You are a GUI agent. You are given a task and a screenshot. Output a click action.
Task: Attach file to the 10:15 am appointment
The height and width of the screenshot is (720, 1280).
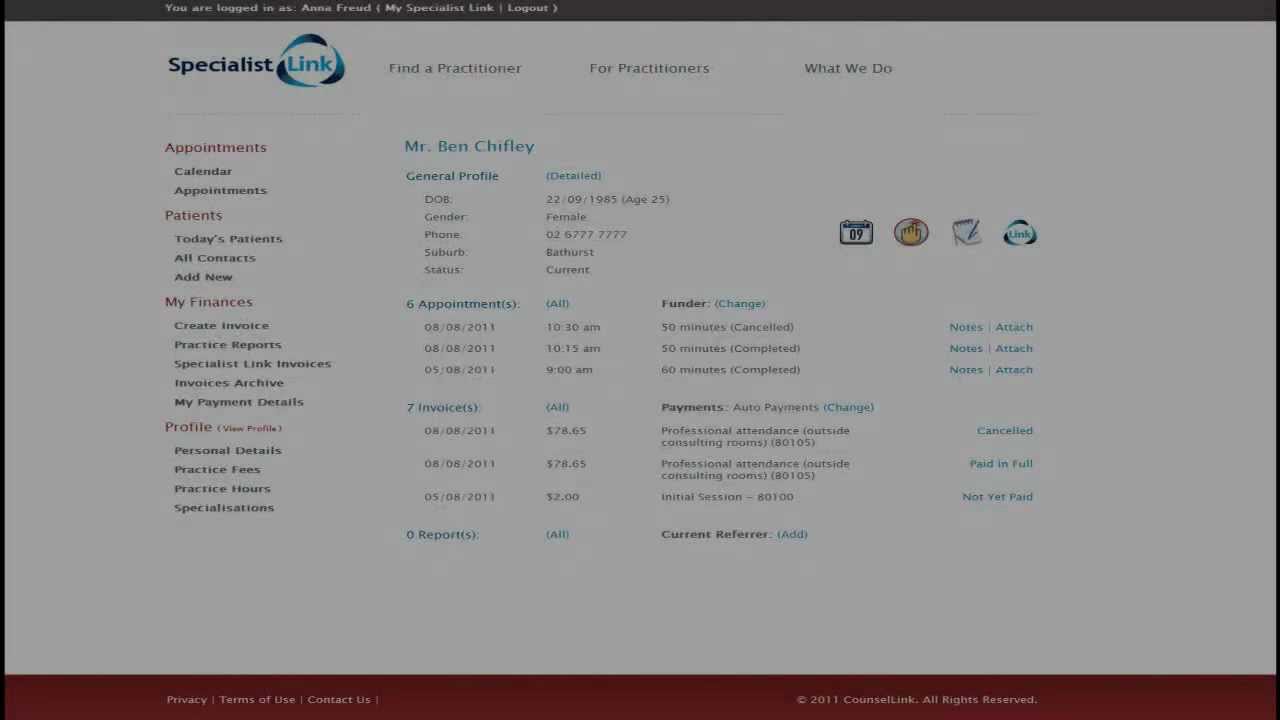pyautogui.click(x=1014, y=349)
